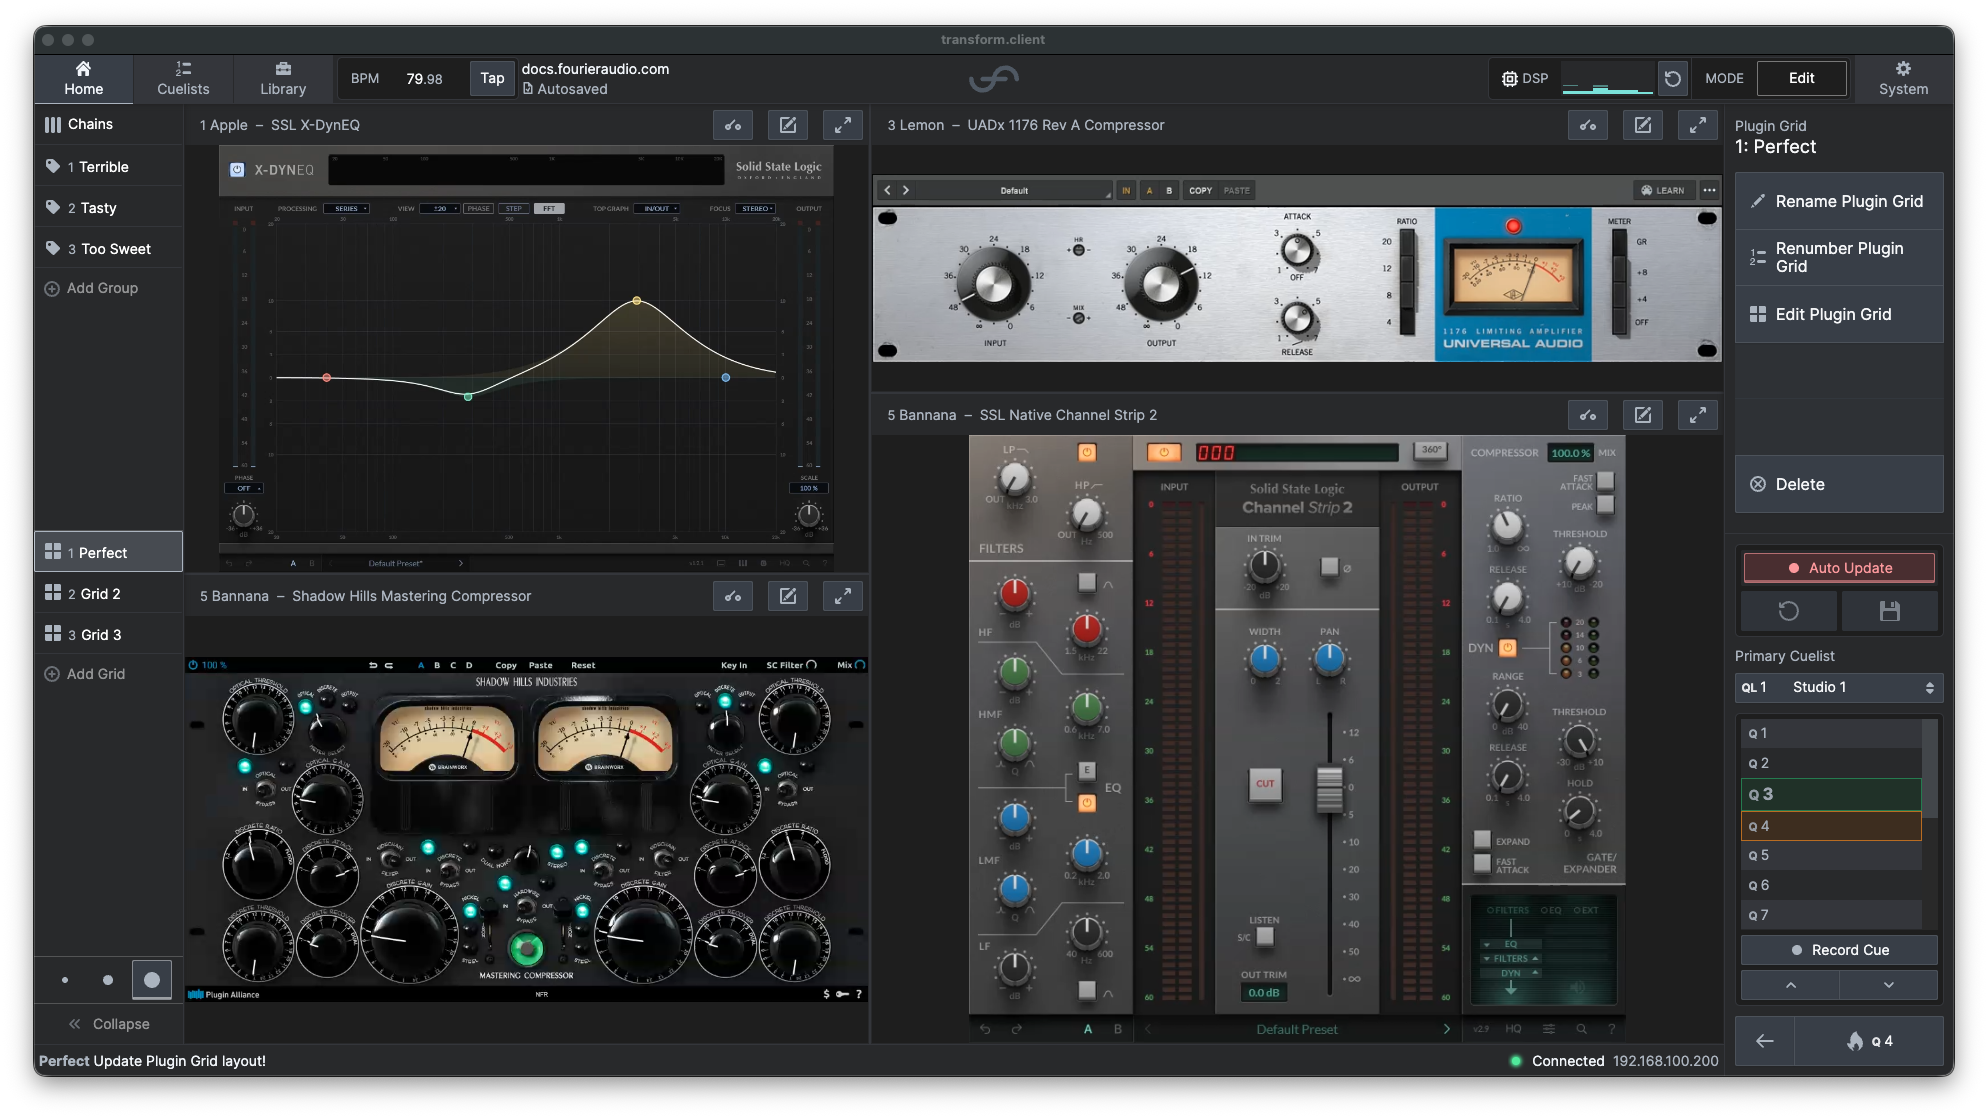Delete the plugin grid
The width and height of the screenshot is (1988, 1118).
click(1838, 484)
